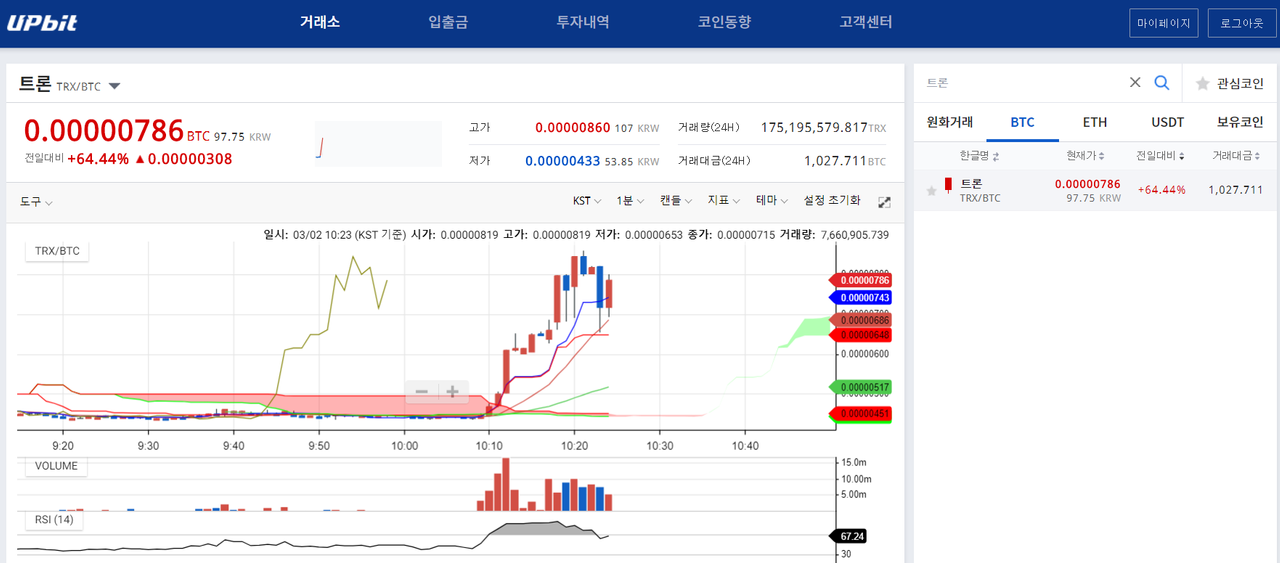Click the +64.44% change in header
The height and width of the screenshot is (563, 1280).
click(x=98, y=159)
